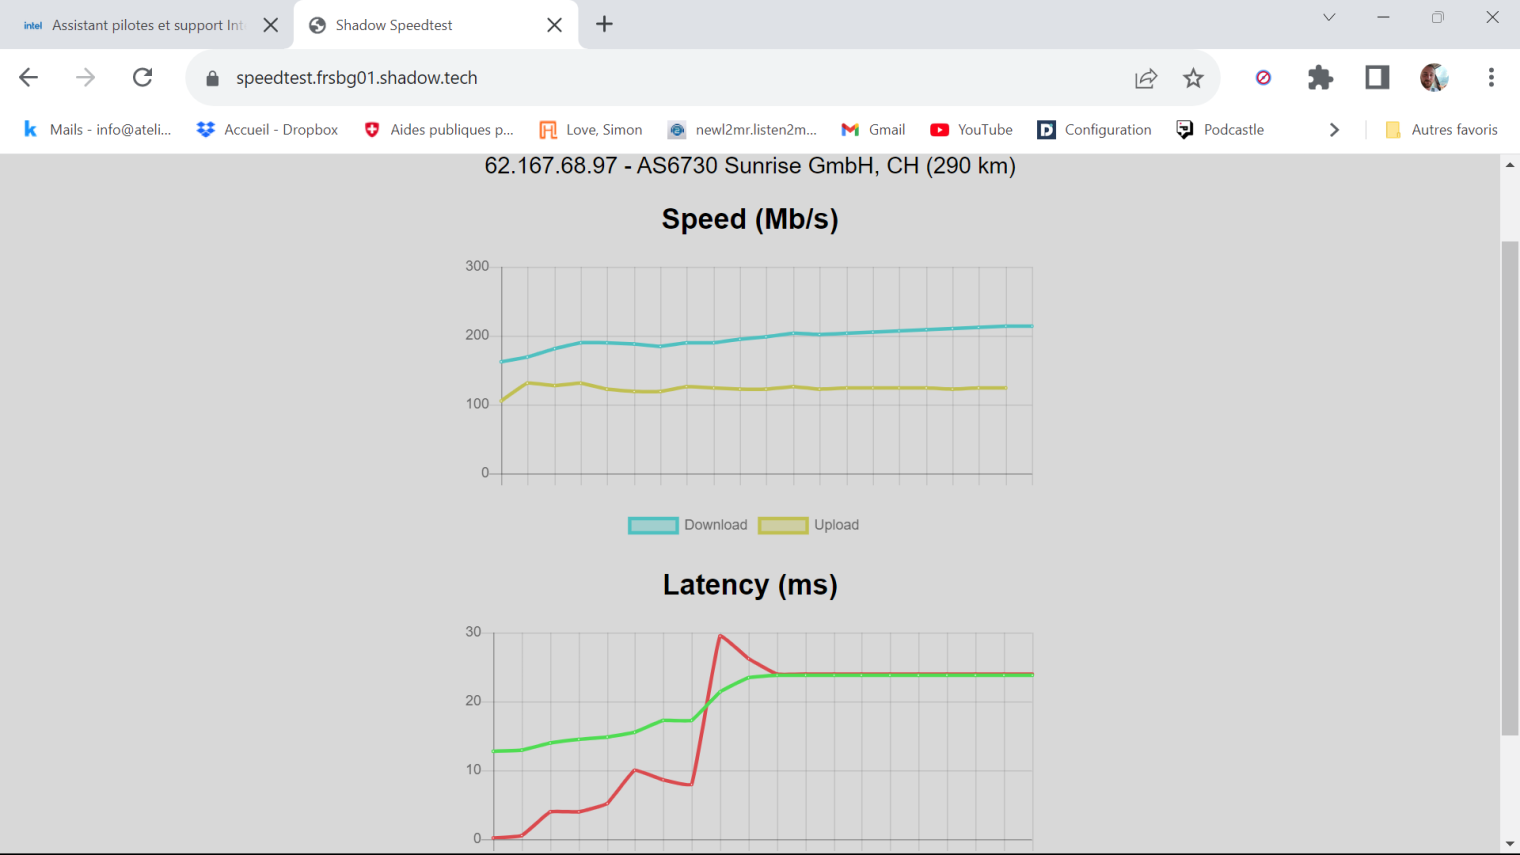Open a new browser tab
This screenshot has height=855, width=1520.
(604, 24)
